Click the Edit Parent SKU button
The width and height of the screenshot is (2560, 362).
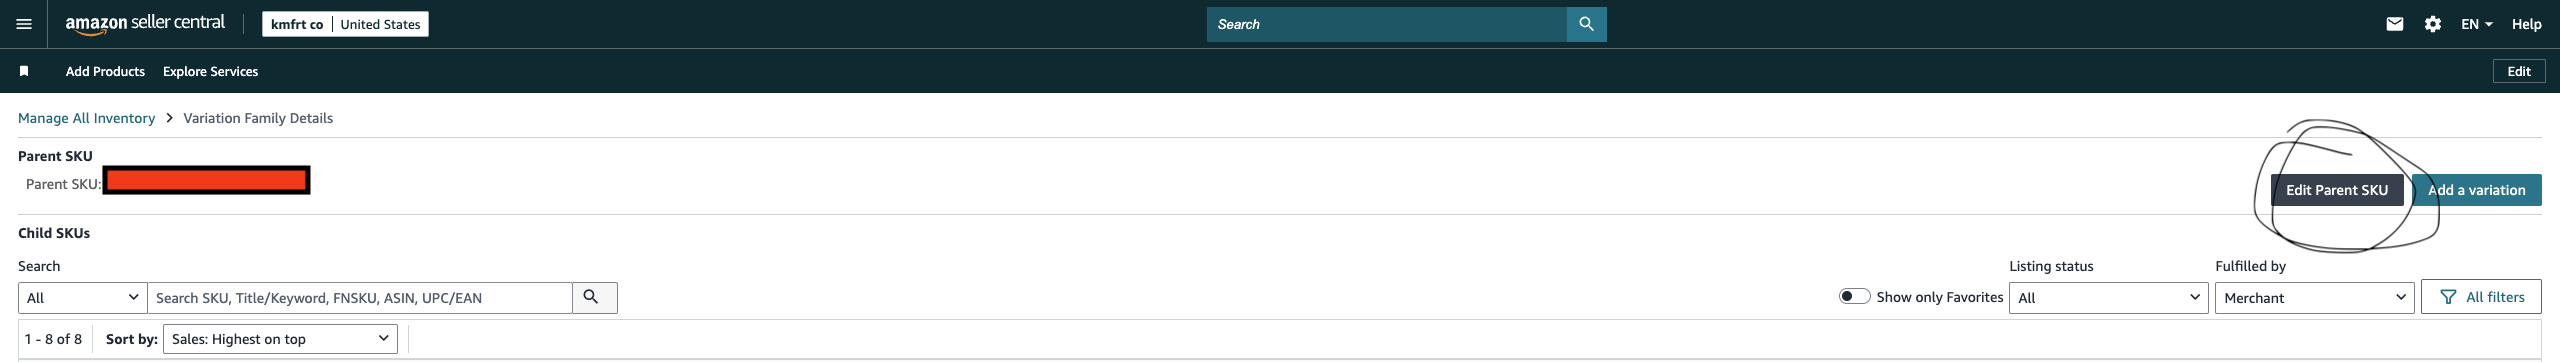tap(2337, 190)
